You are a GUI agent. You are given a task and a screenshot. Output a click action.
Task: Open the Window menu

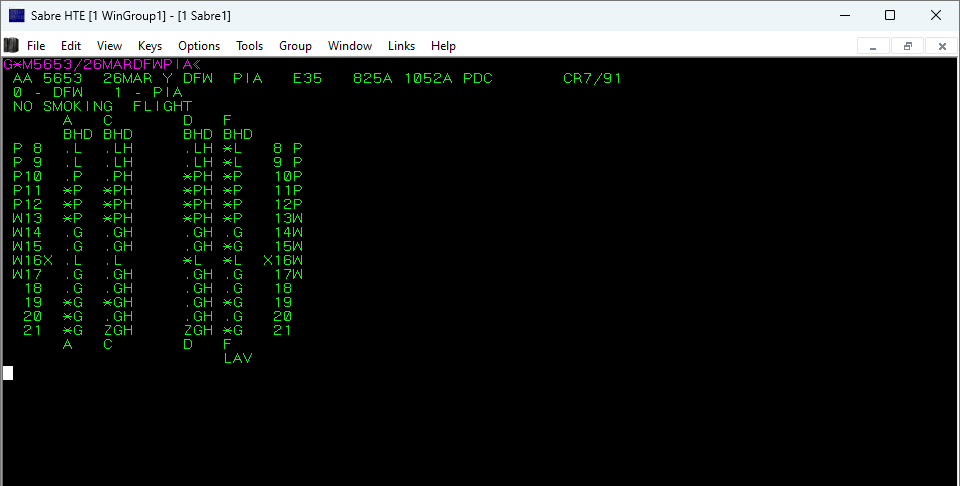pyautogui.click(x=350, y=46)
